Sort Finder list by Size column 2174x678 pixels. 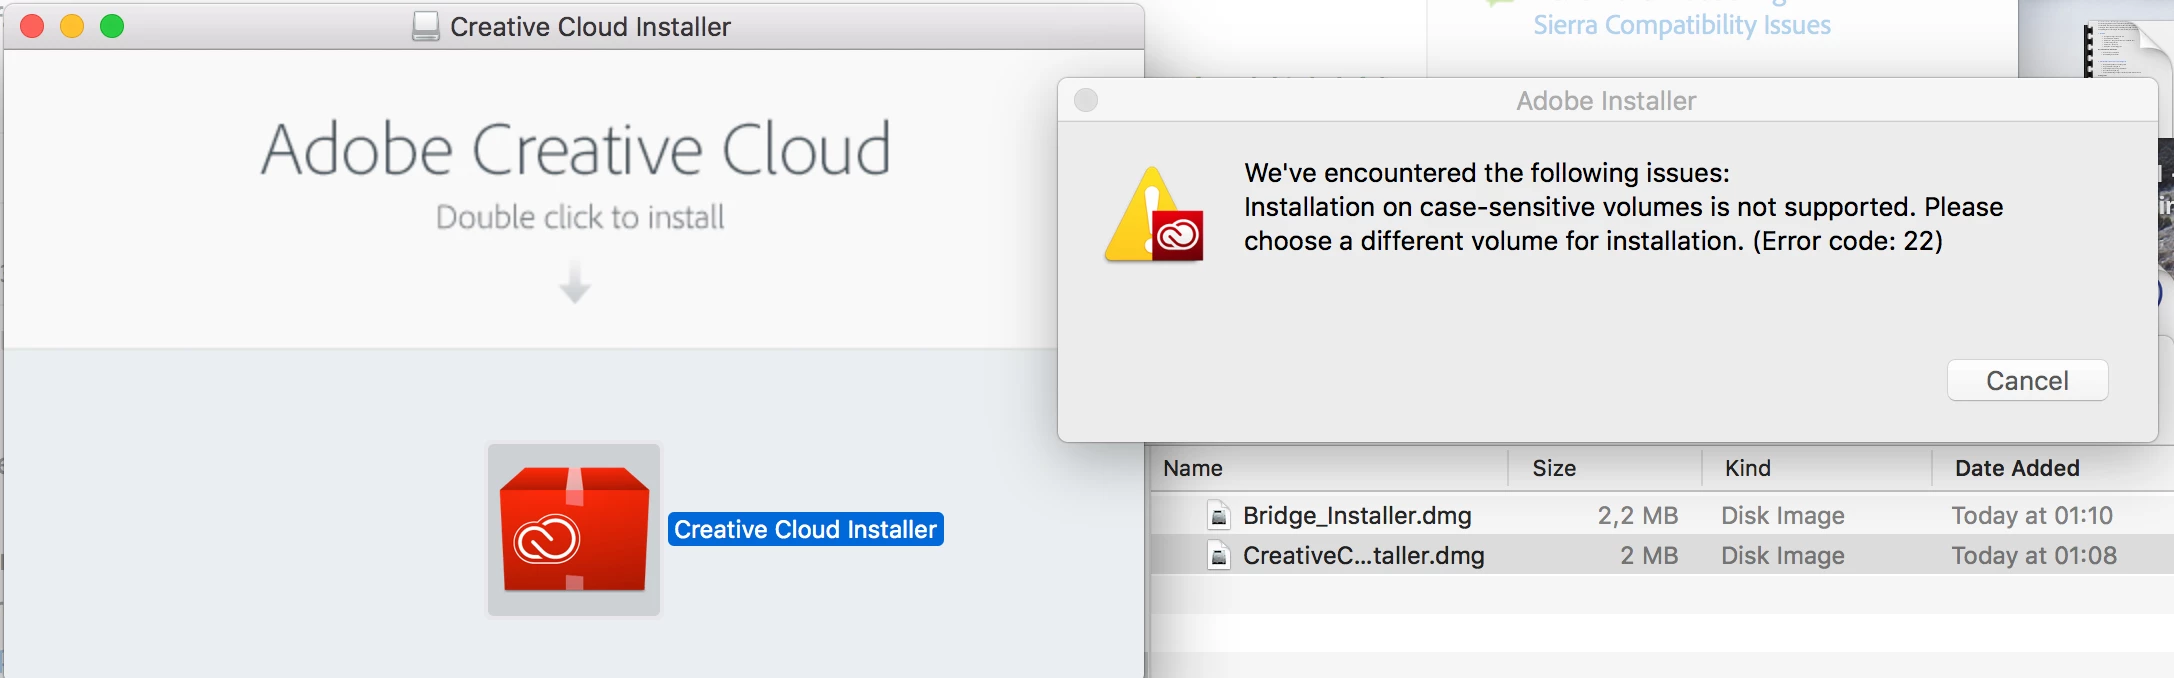(x=1554, y=468)
